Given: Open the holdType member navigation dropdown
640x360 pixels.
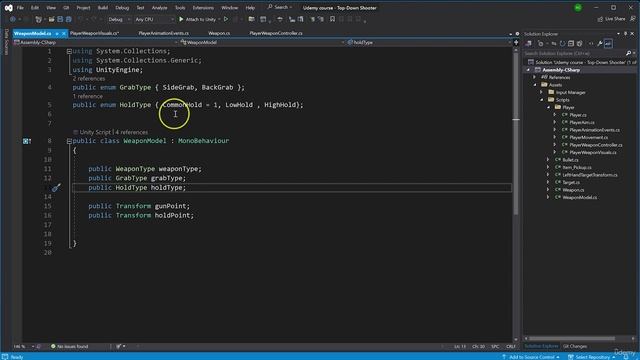Looking at the screenshot, I should 429,42.
